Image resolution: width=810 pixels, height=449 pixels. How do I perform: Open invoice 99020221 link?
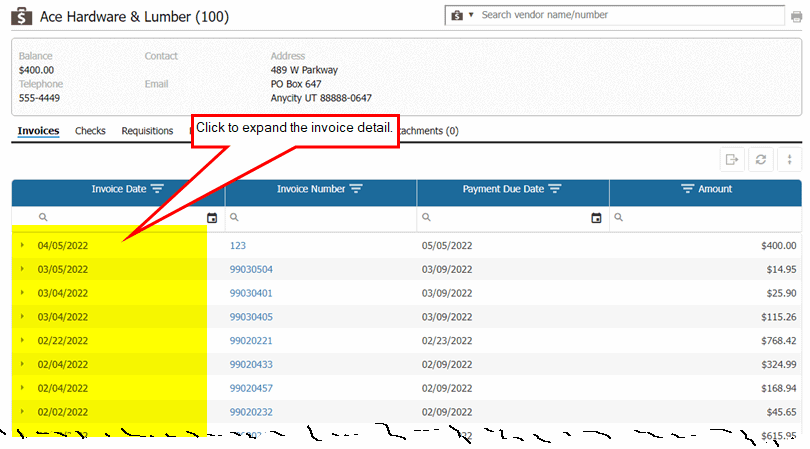(251, 340)
